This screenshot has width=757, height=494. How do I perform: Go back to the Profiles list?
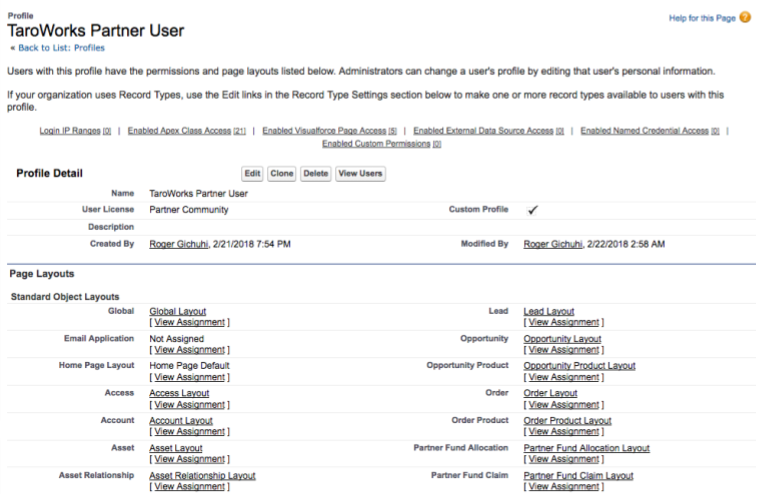(x=58, y=48)
